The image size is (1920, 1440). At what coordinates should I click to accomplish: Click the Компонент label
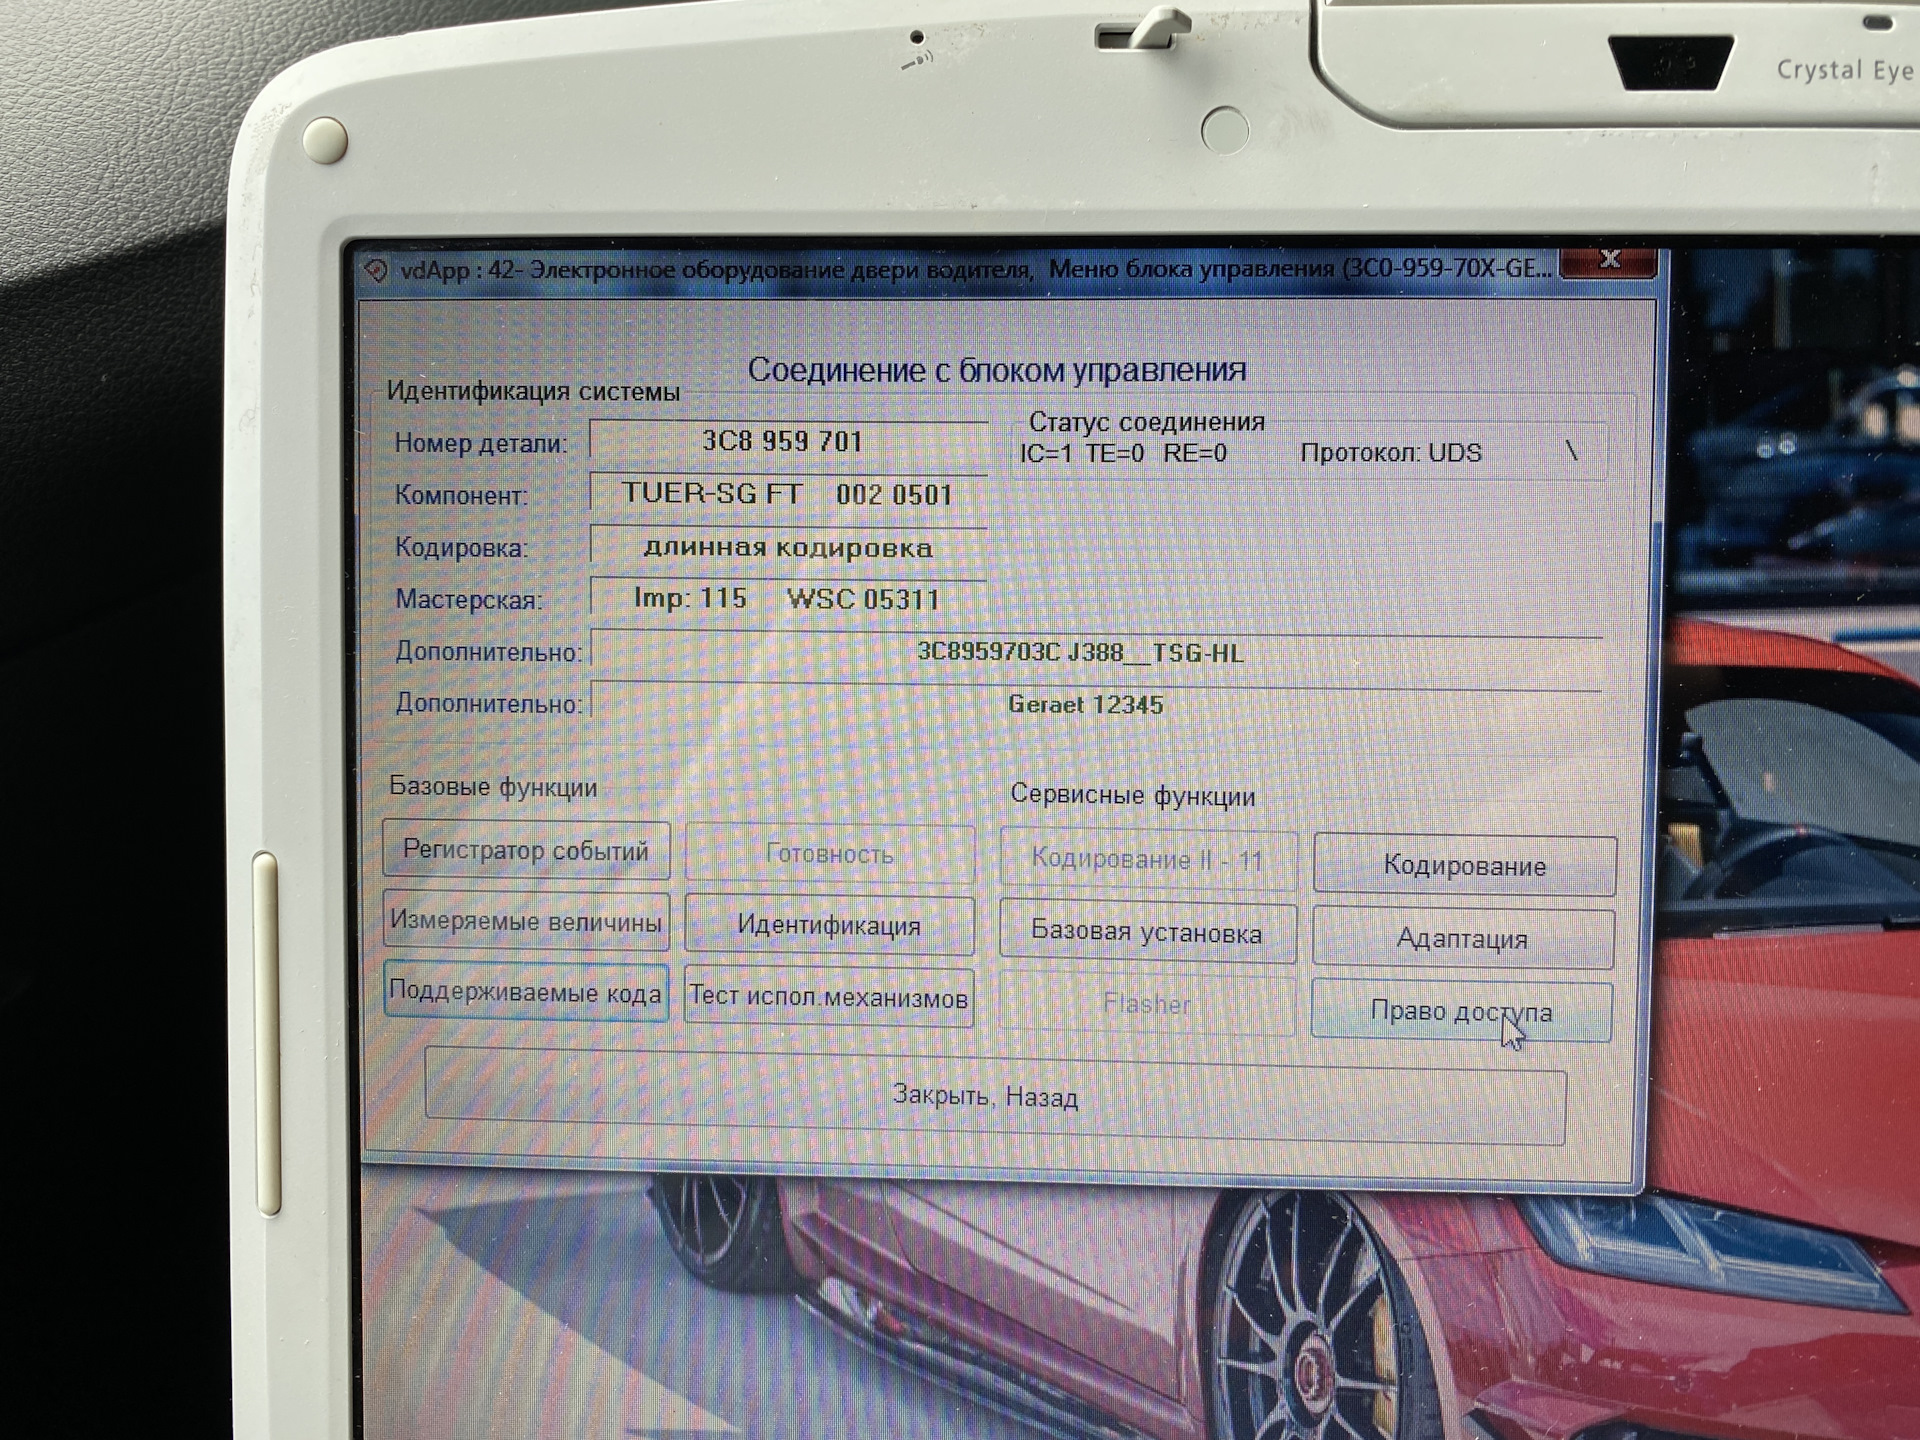pyautogui.click(x=461, y=495)
